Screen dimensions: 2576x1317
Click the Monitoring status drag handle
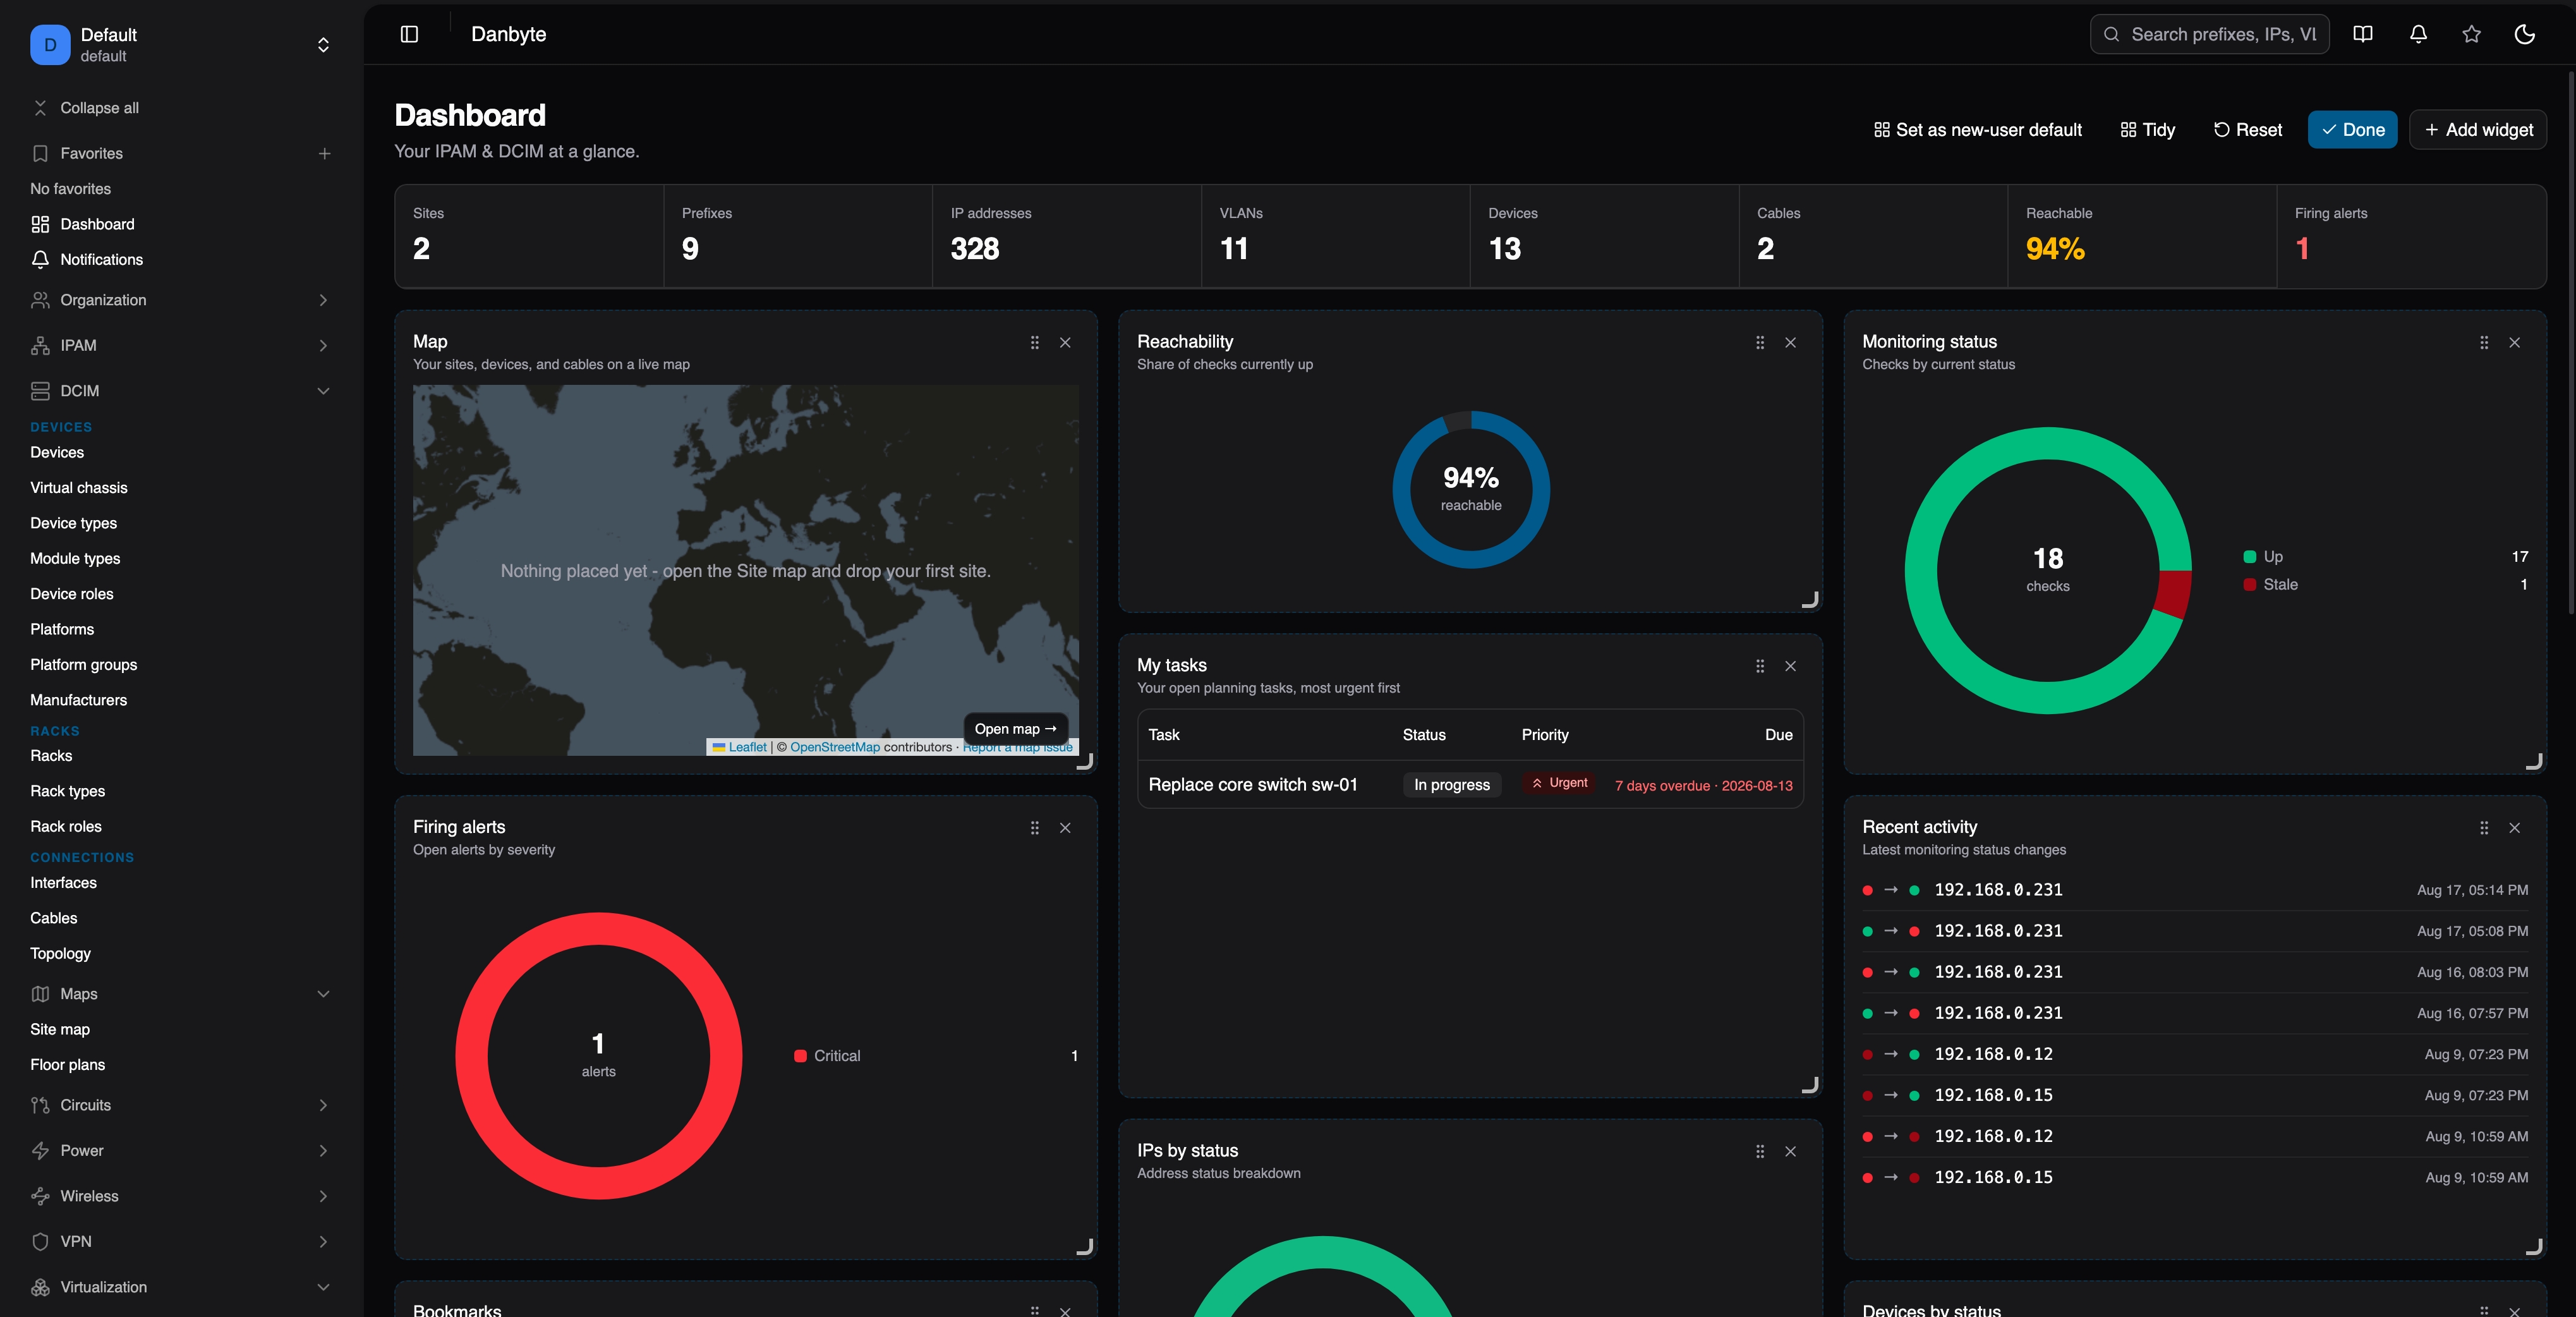2484,342
